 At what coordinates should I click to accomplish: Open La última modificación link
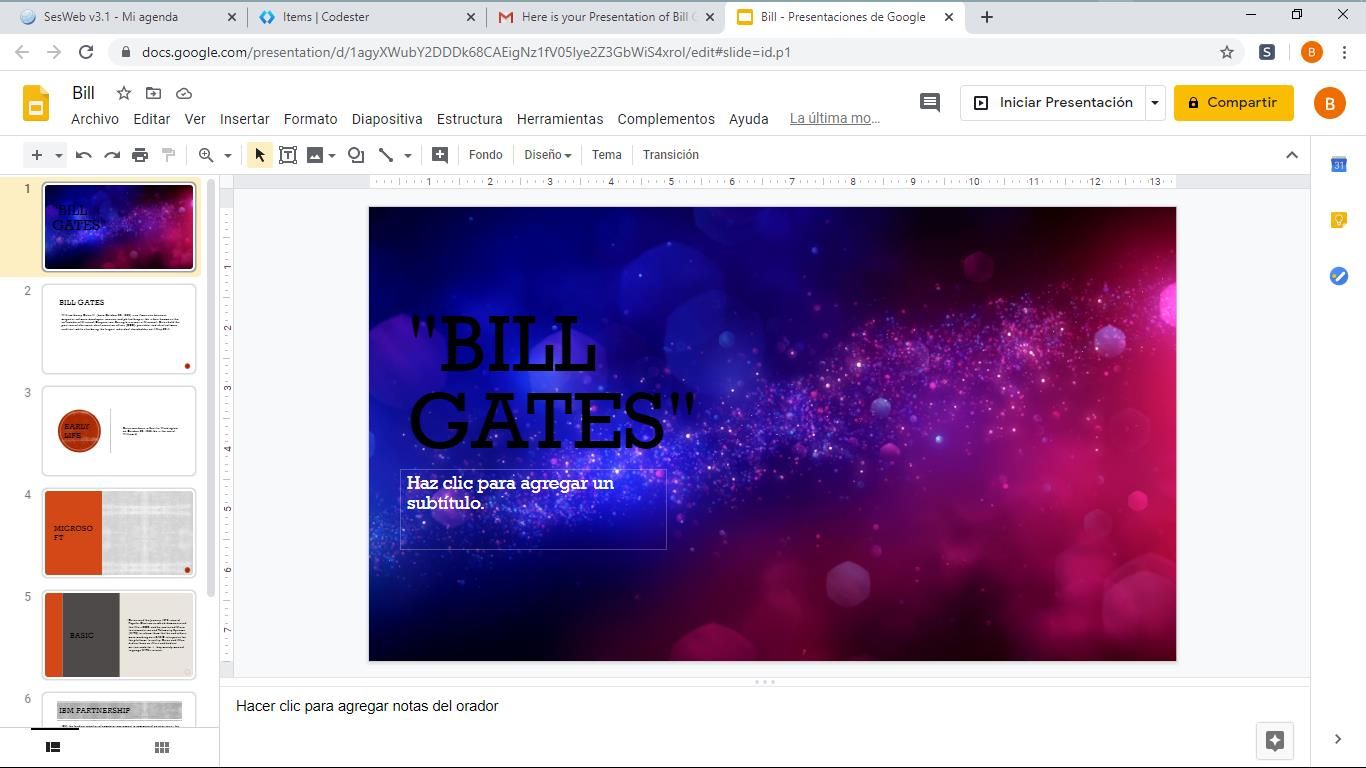835,119
